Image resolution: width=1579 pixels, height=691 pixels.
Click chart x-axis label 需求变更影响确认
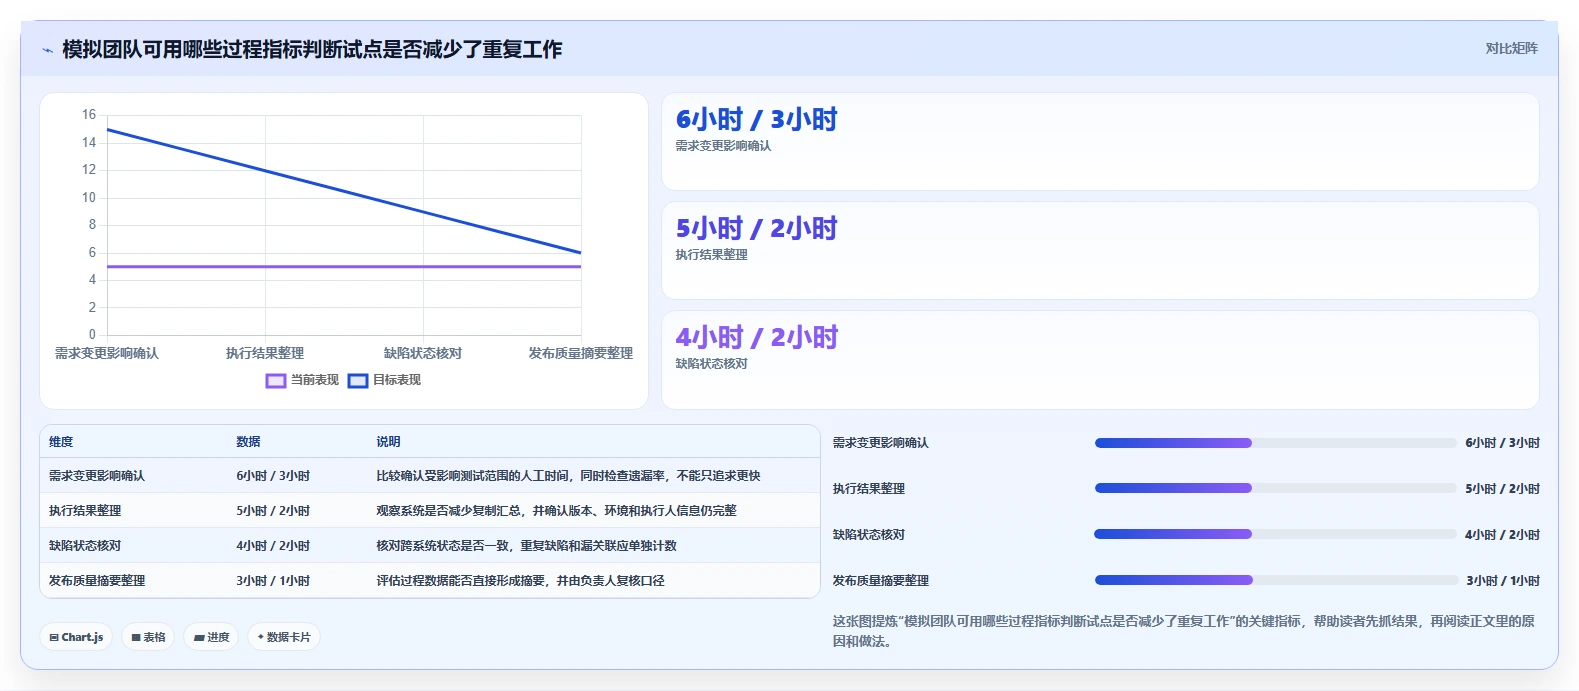tap(107, 354)
